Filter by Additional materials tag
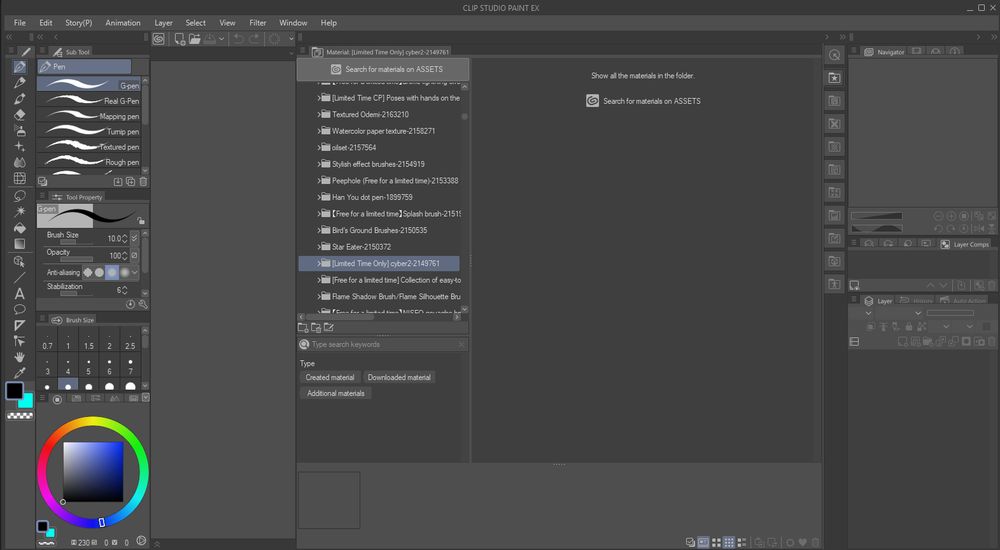The image size is (1000, 550). coord(335,393)
